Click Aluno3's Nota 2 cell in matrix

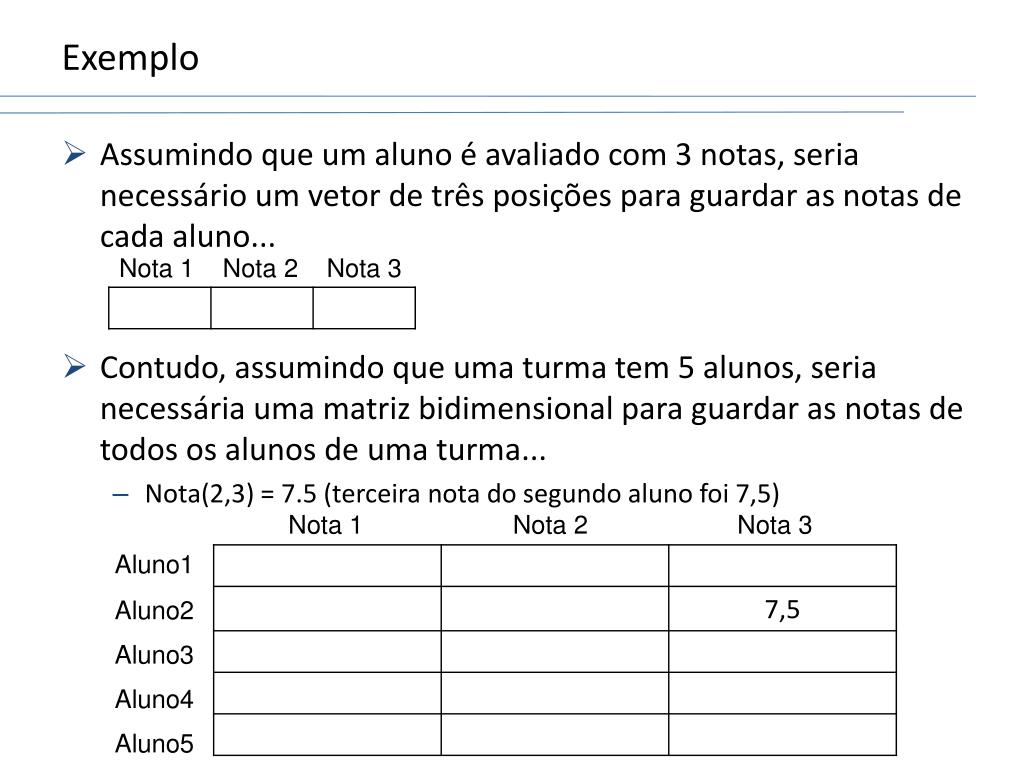(555, 652)
